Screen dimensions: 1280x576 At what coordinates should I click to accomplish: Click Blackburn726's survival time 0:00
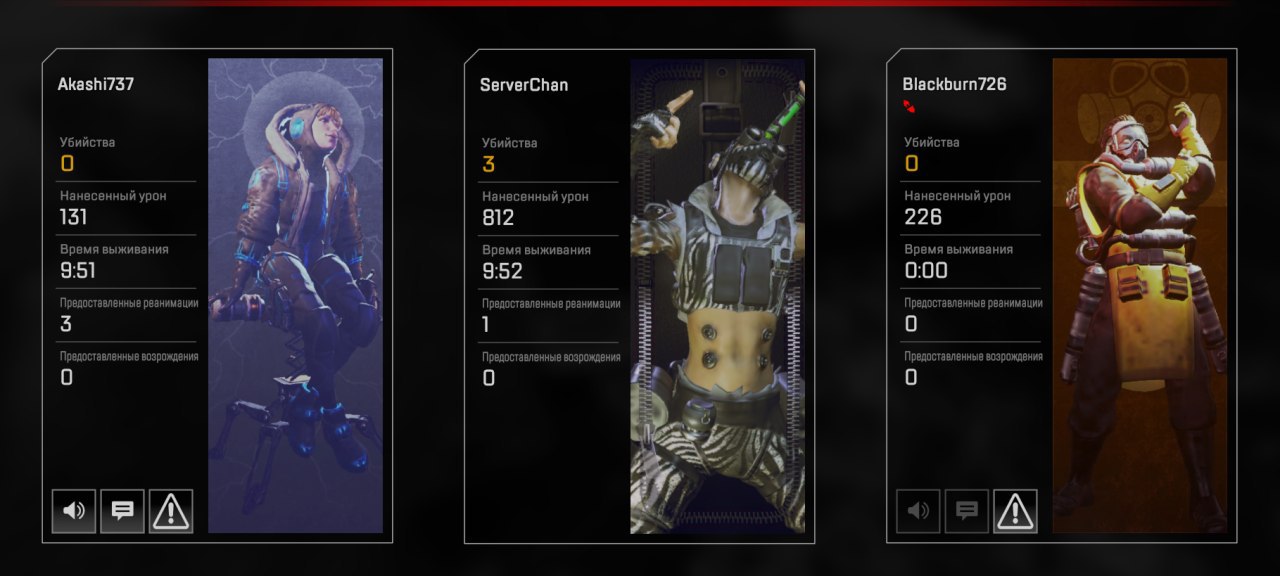pyautogui.click(x=926, y=270)
